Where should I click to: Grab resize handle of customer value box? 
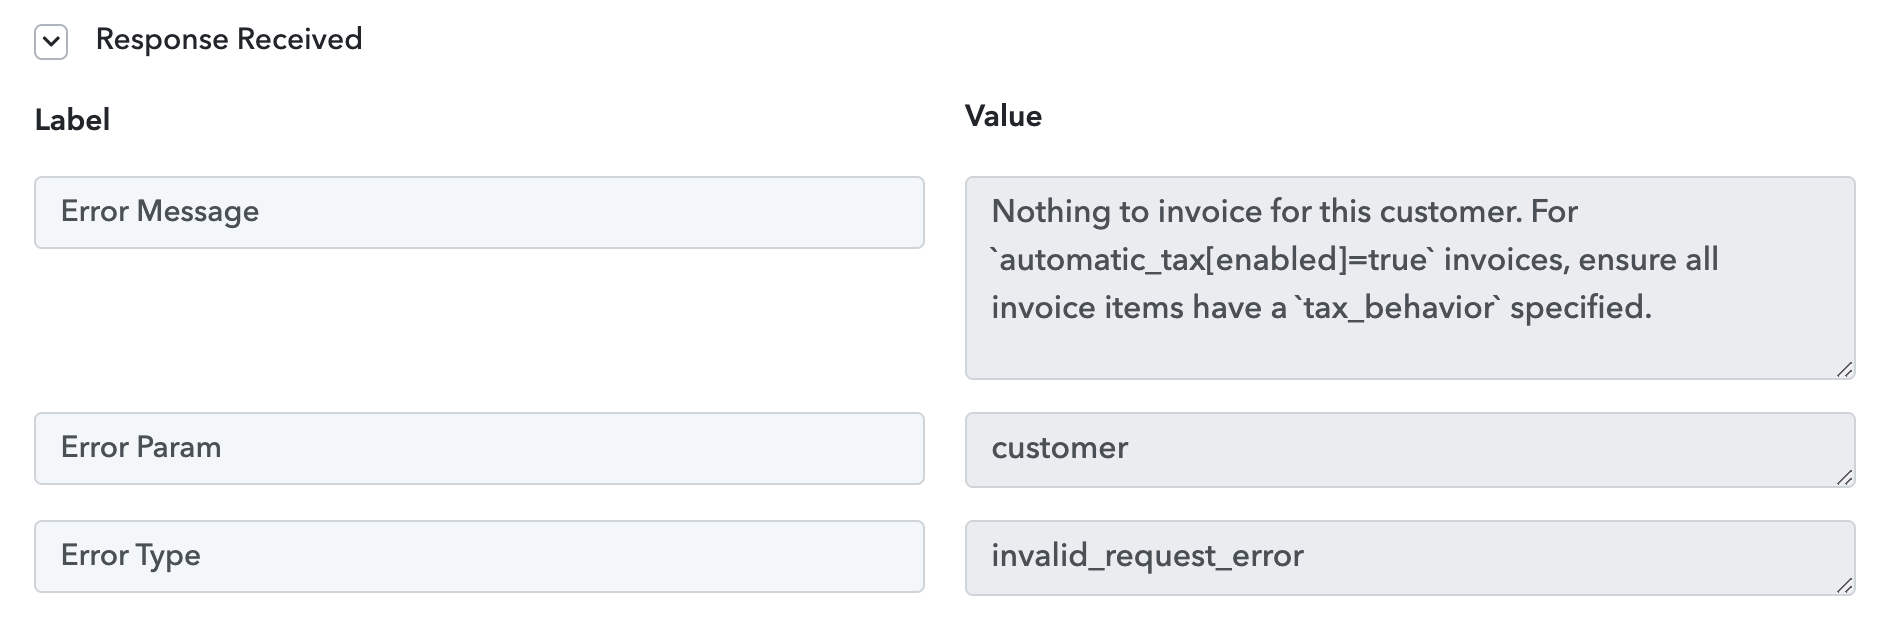(1845, 477)
